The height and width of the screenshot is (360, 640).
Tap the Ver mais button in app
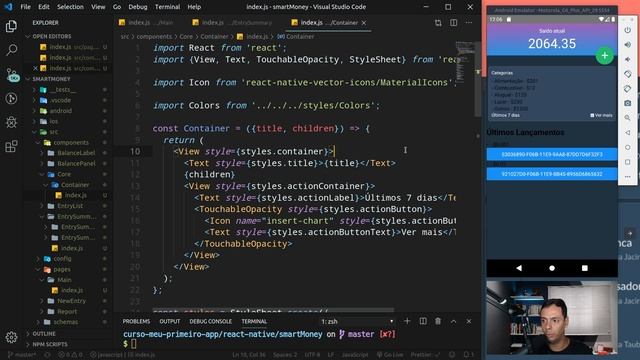click(601, 116)
